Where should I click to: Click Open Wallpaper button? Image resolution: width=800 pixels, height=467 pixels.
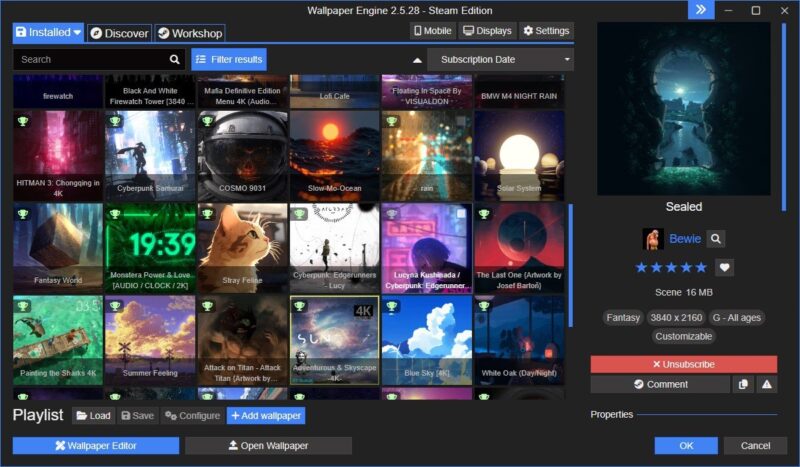click(268, 446)
